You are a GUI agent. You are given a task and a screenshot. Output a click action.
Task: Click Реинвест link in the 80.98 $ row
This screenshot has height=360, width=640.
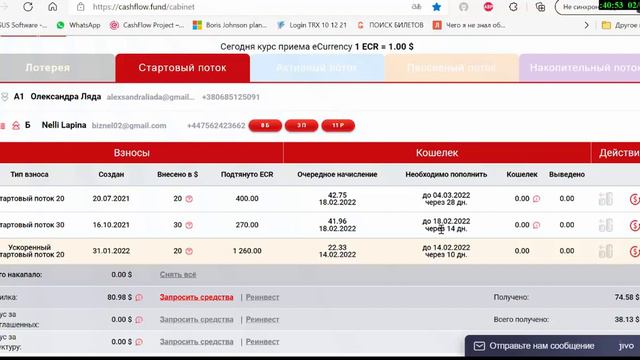pyautogui.click(x=262, y=297)
